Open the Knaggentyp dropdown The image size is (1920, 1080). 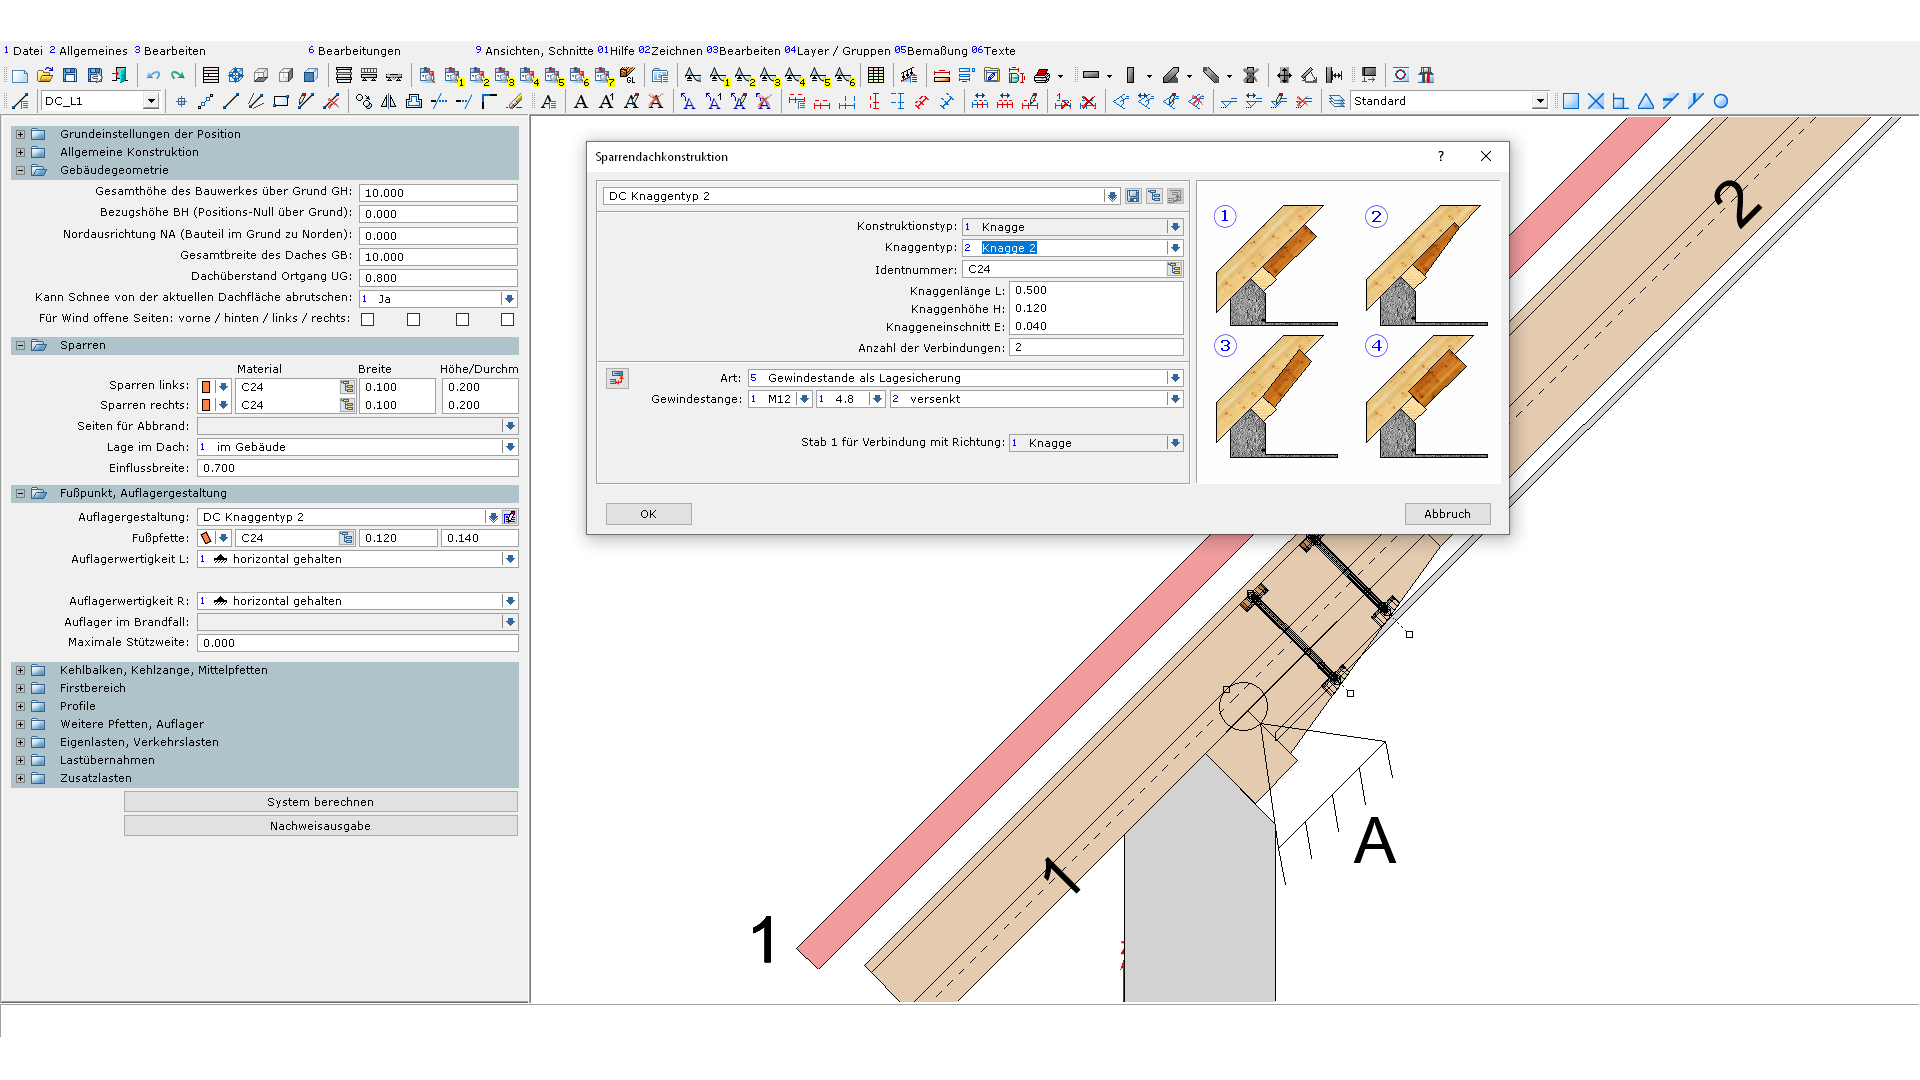[x=1175, y=248]
